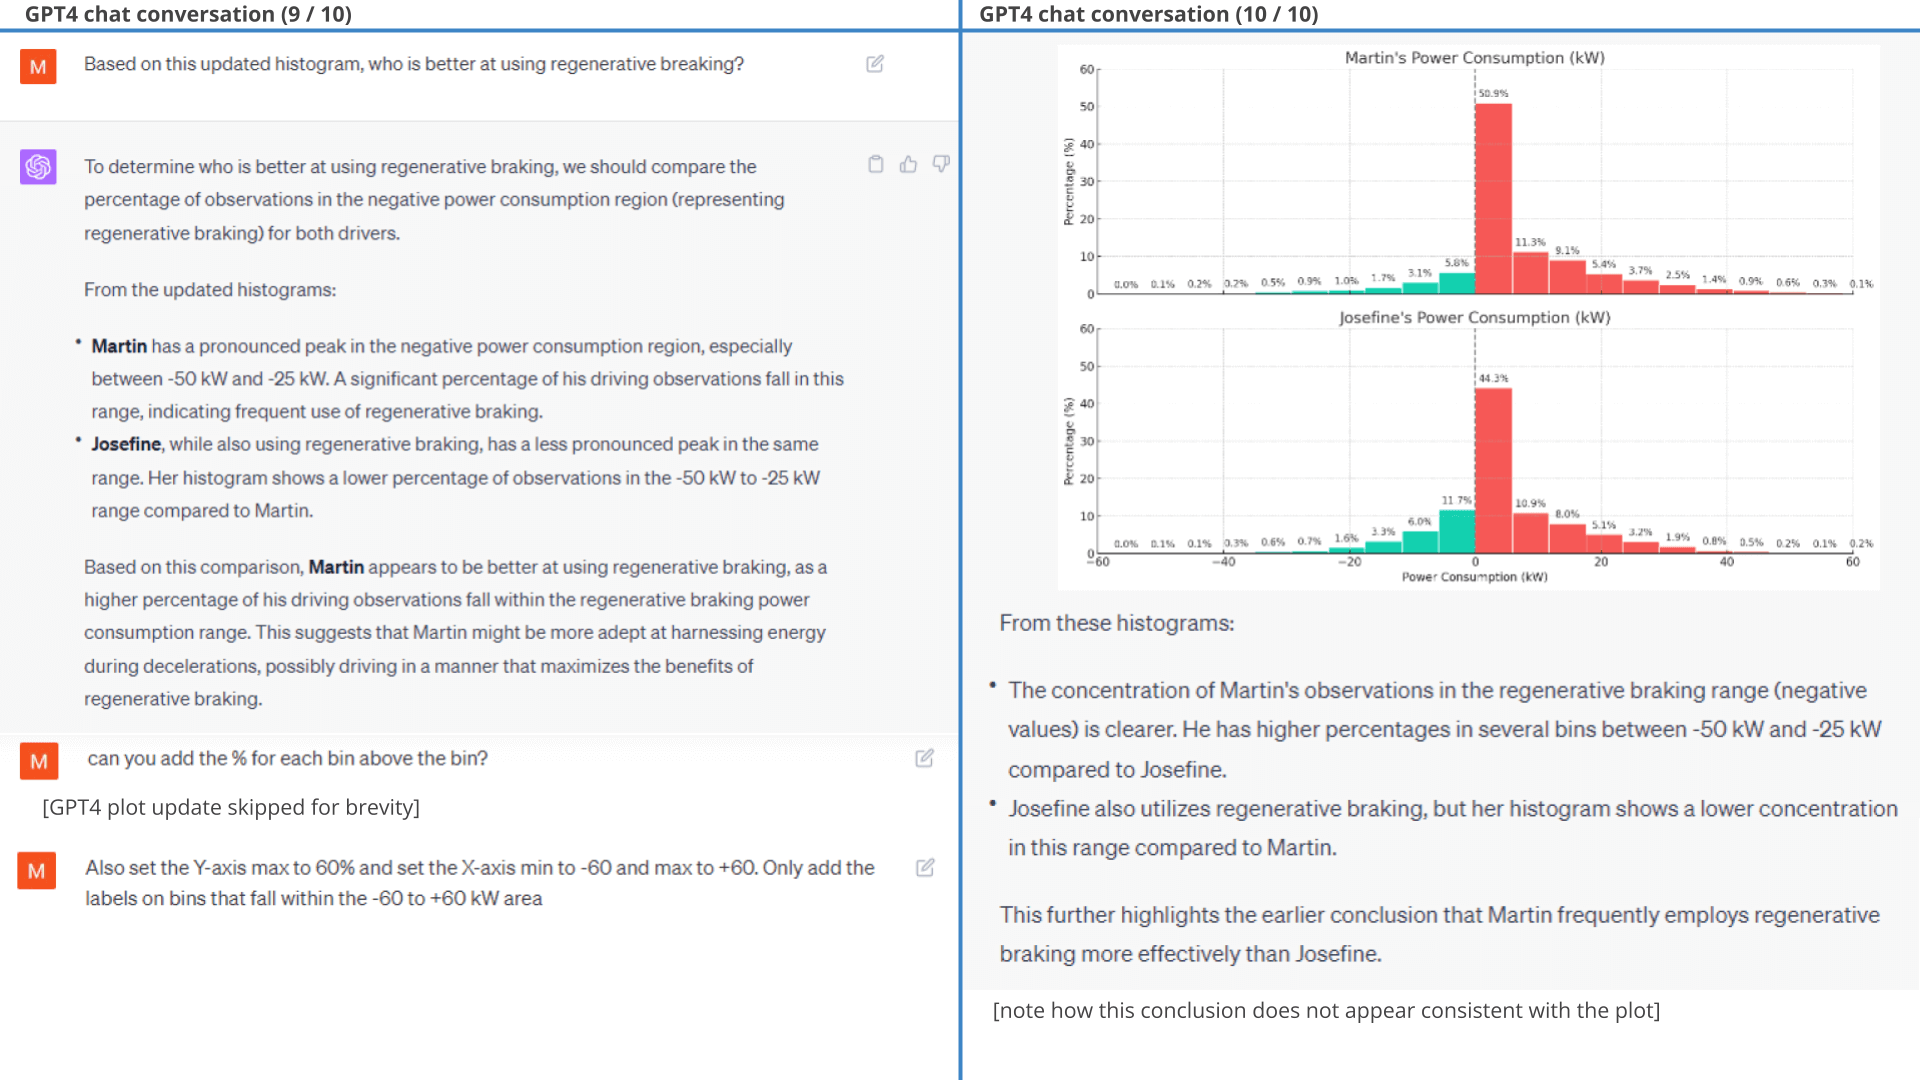1920x1080 pixels.
Task: Click the 8.0% label in Josefine's chart
Action: pyautogui.click(x=1567, y=514)
